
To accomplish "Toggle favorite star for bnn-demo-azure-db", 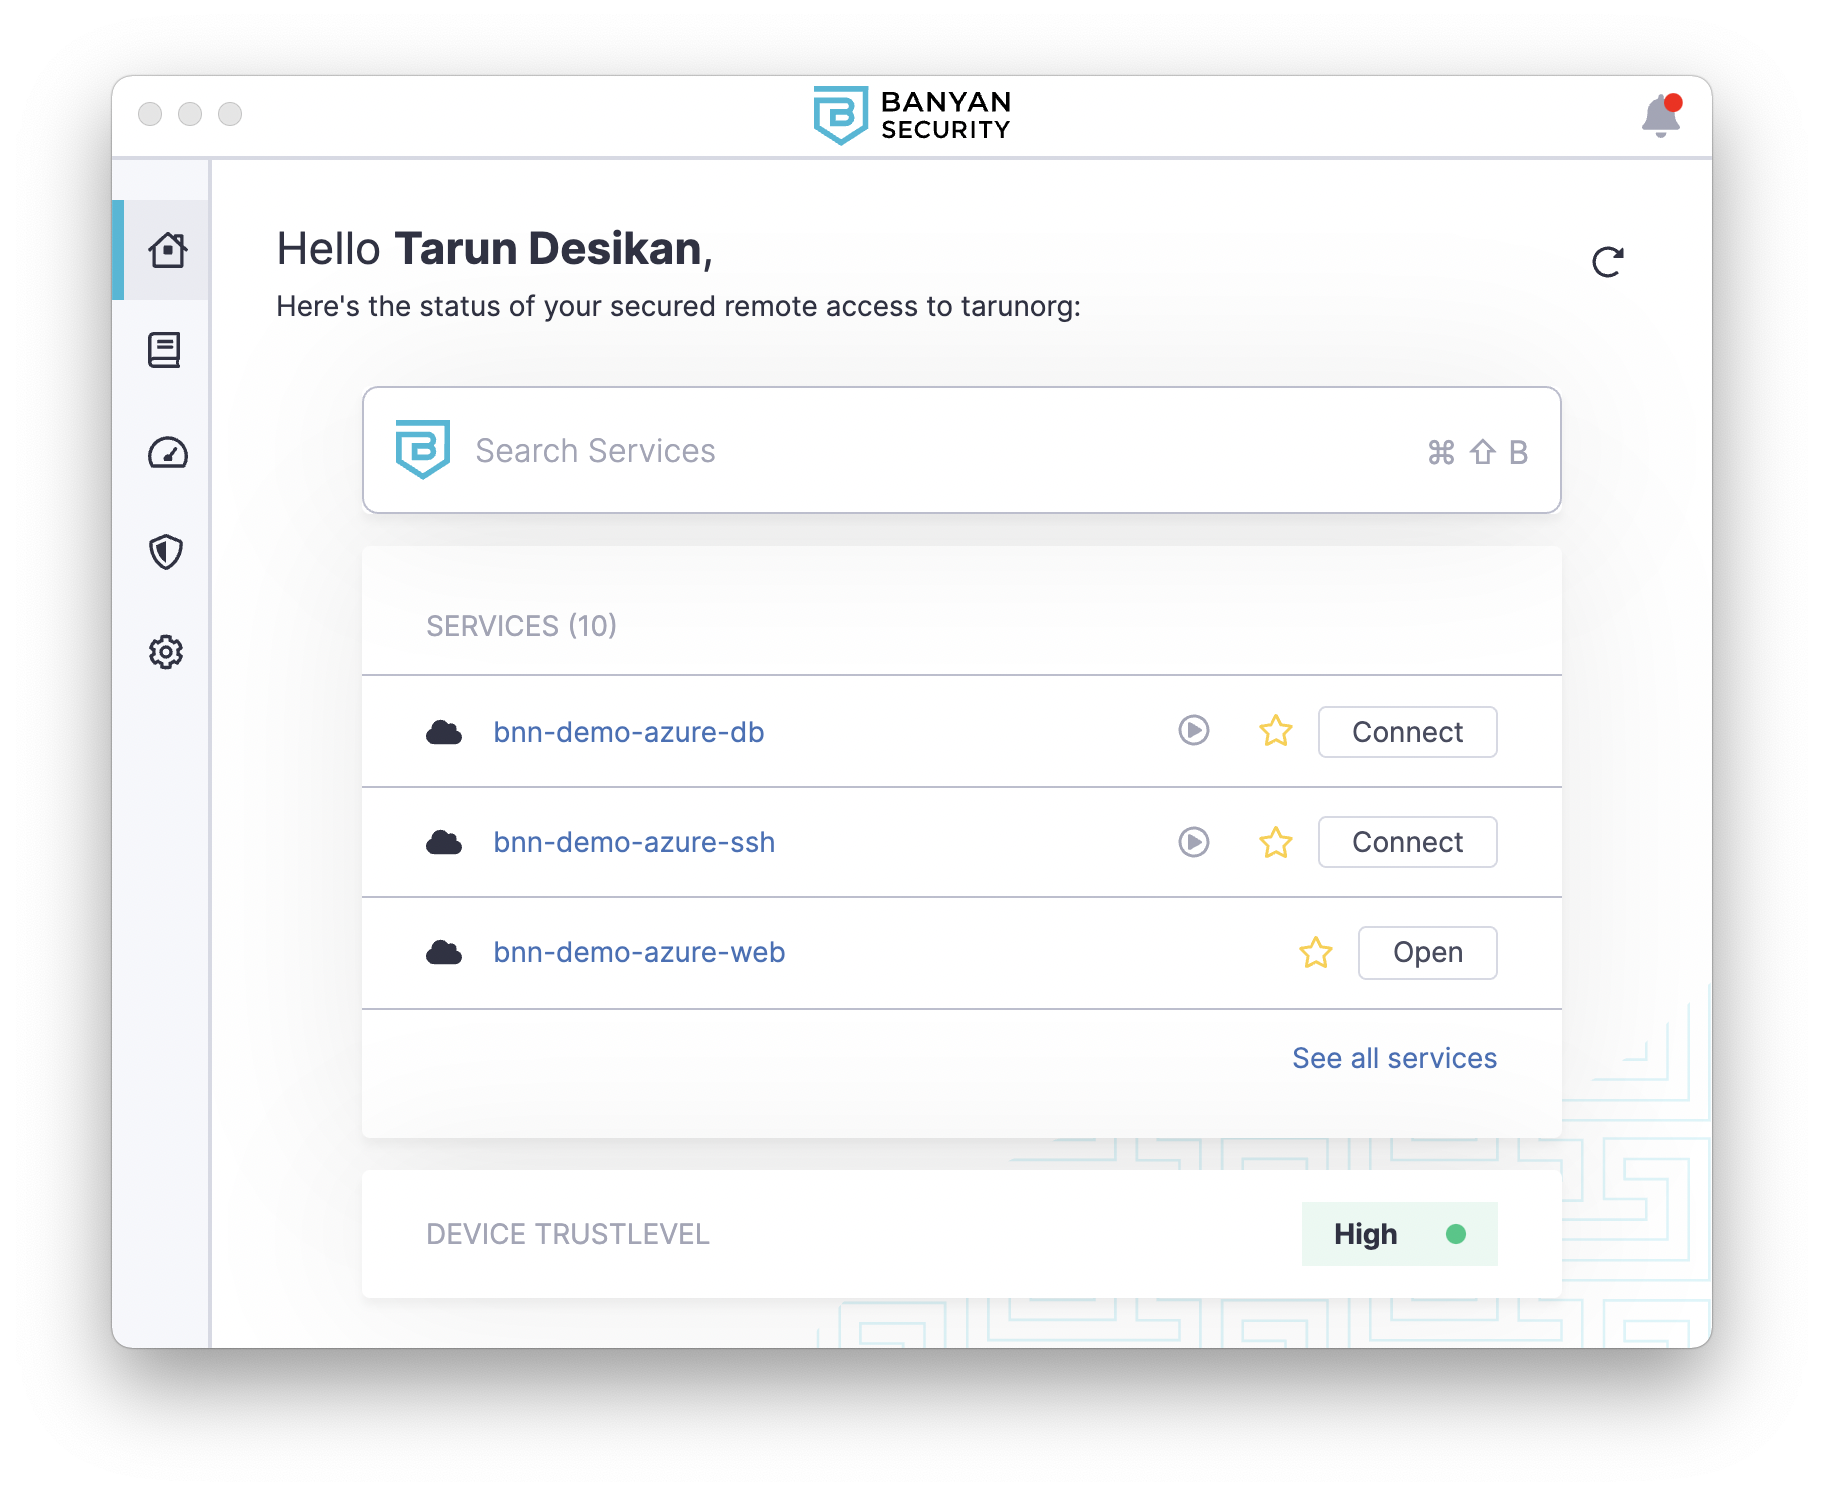I will coord(1275,731).
